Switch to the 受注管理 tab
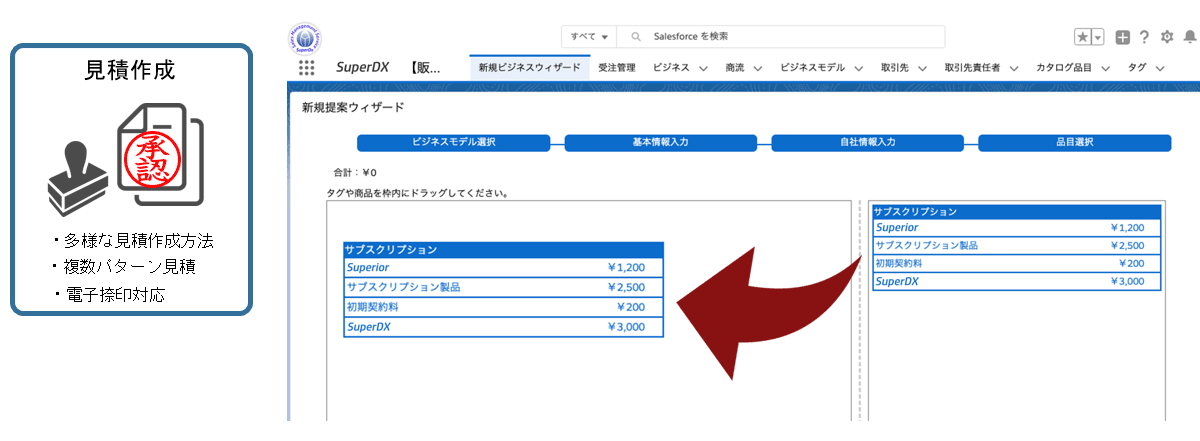 pyautogui.click(x=616, y=68)
